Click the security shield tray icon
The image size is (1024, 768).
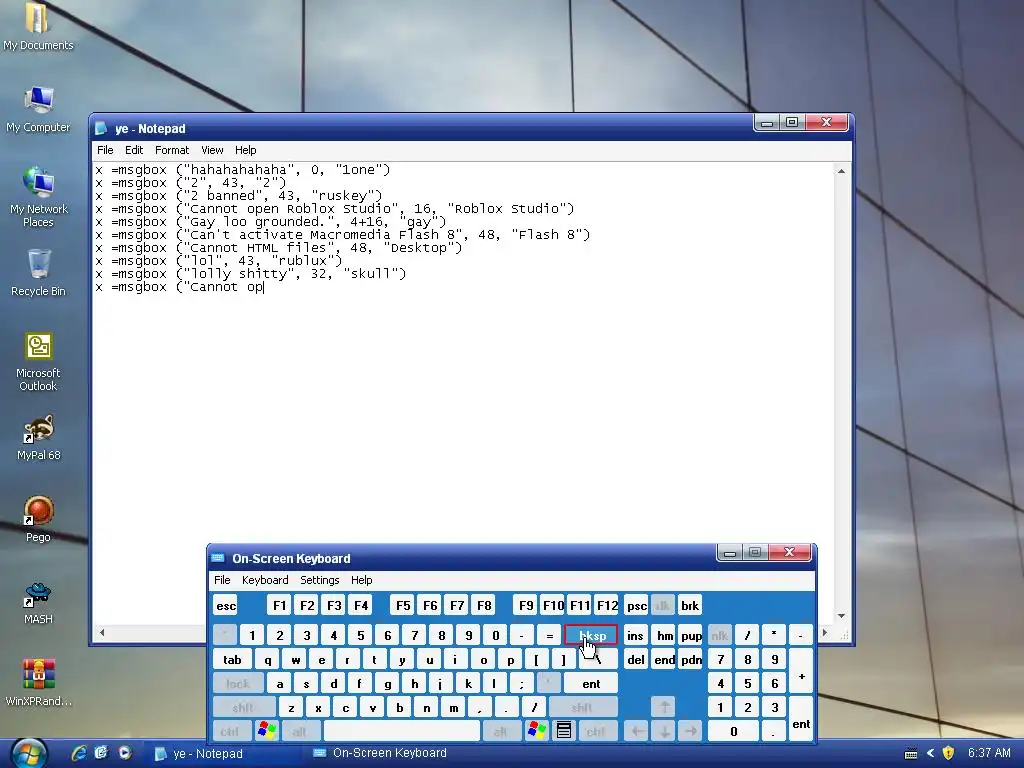949,753
